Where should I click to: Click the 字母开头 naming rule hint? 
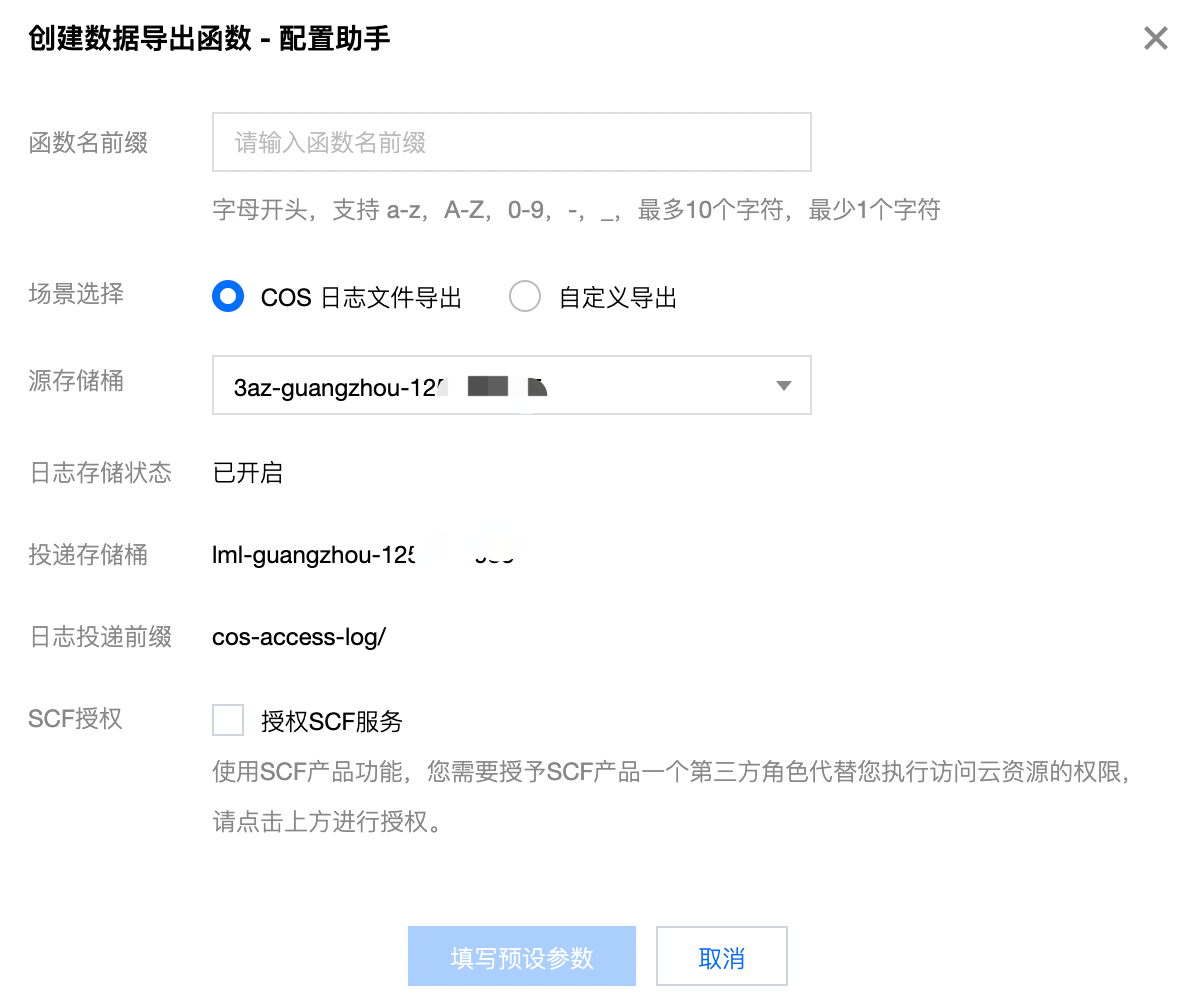576,210
